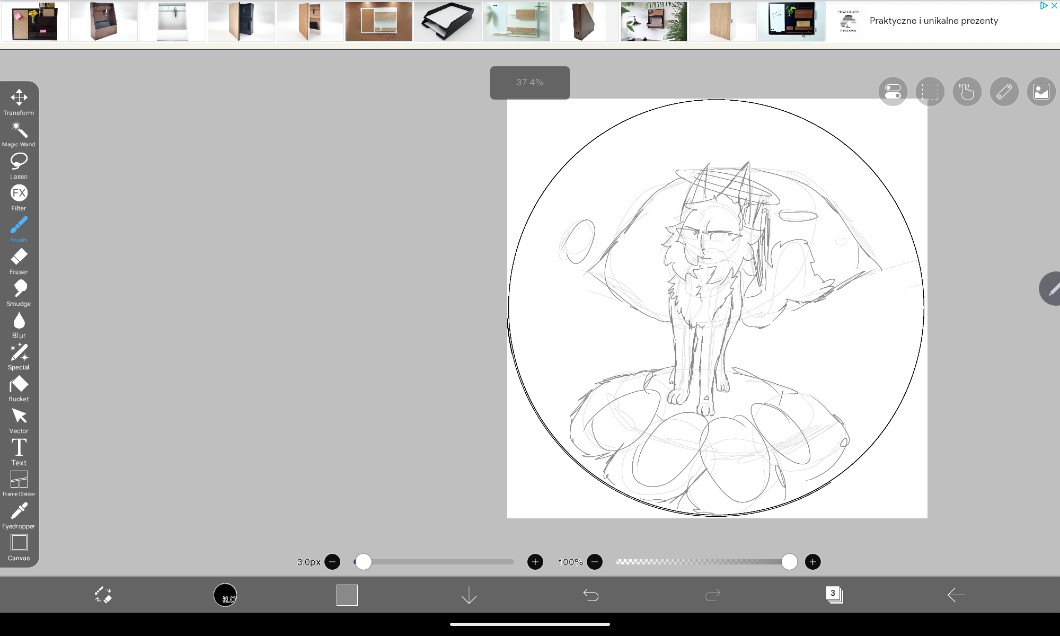The height and width of the screenshot is (636, 1060).
Task: Close the ad banner with X
Action: tap(1053, 6)
